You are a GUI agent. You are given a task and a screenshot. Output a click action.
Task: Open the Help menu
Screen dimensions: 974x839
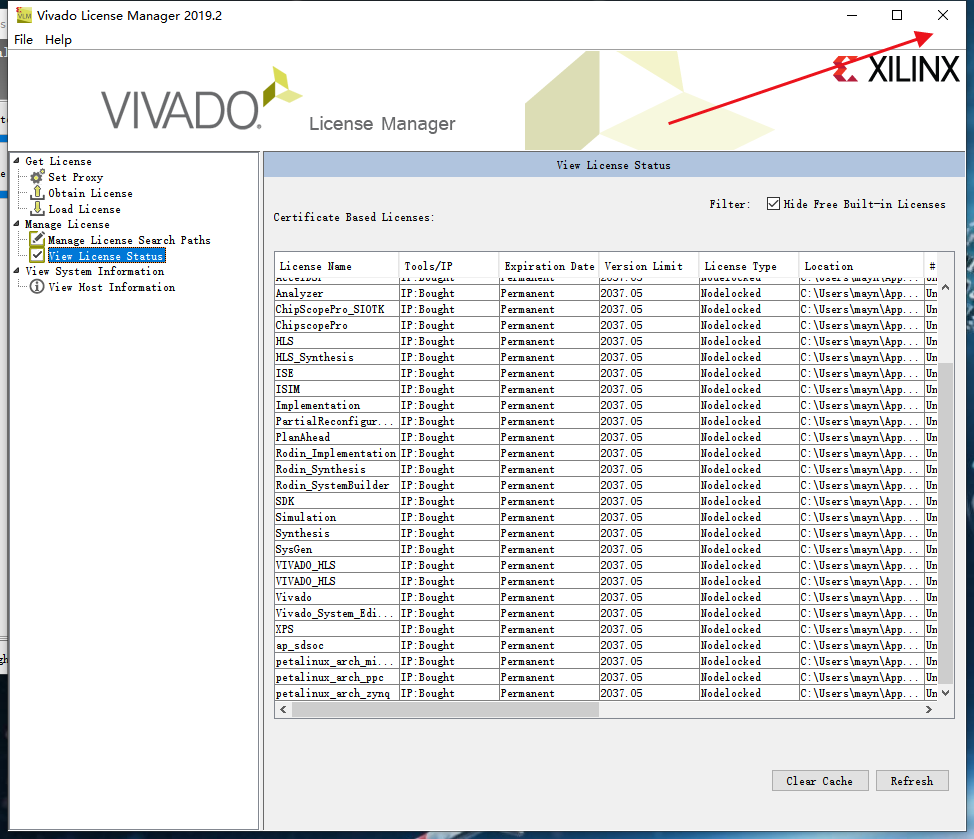coord(58,40)
